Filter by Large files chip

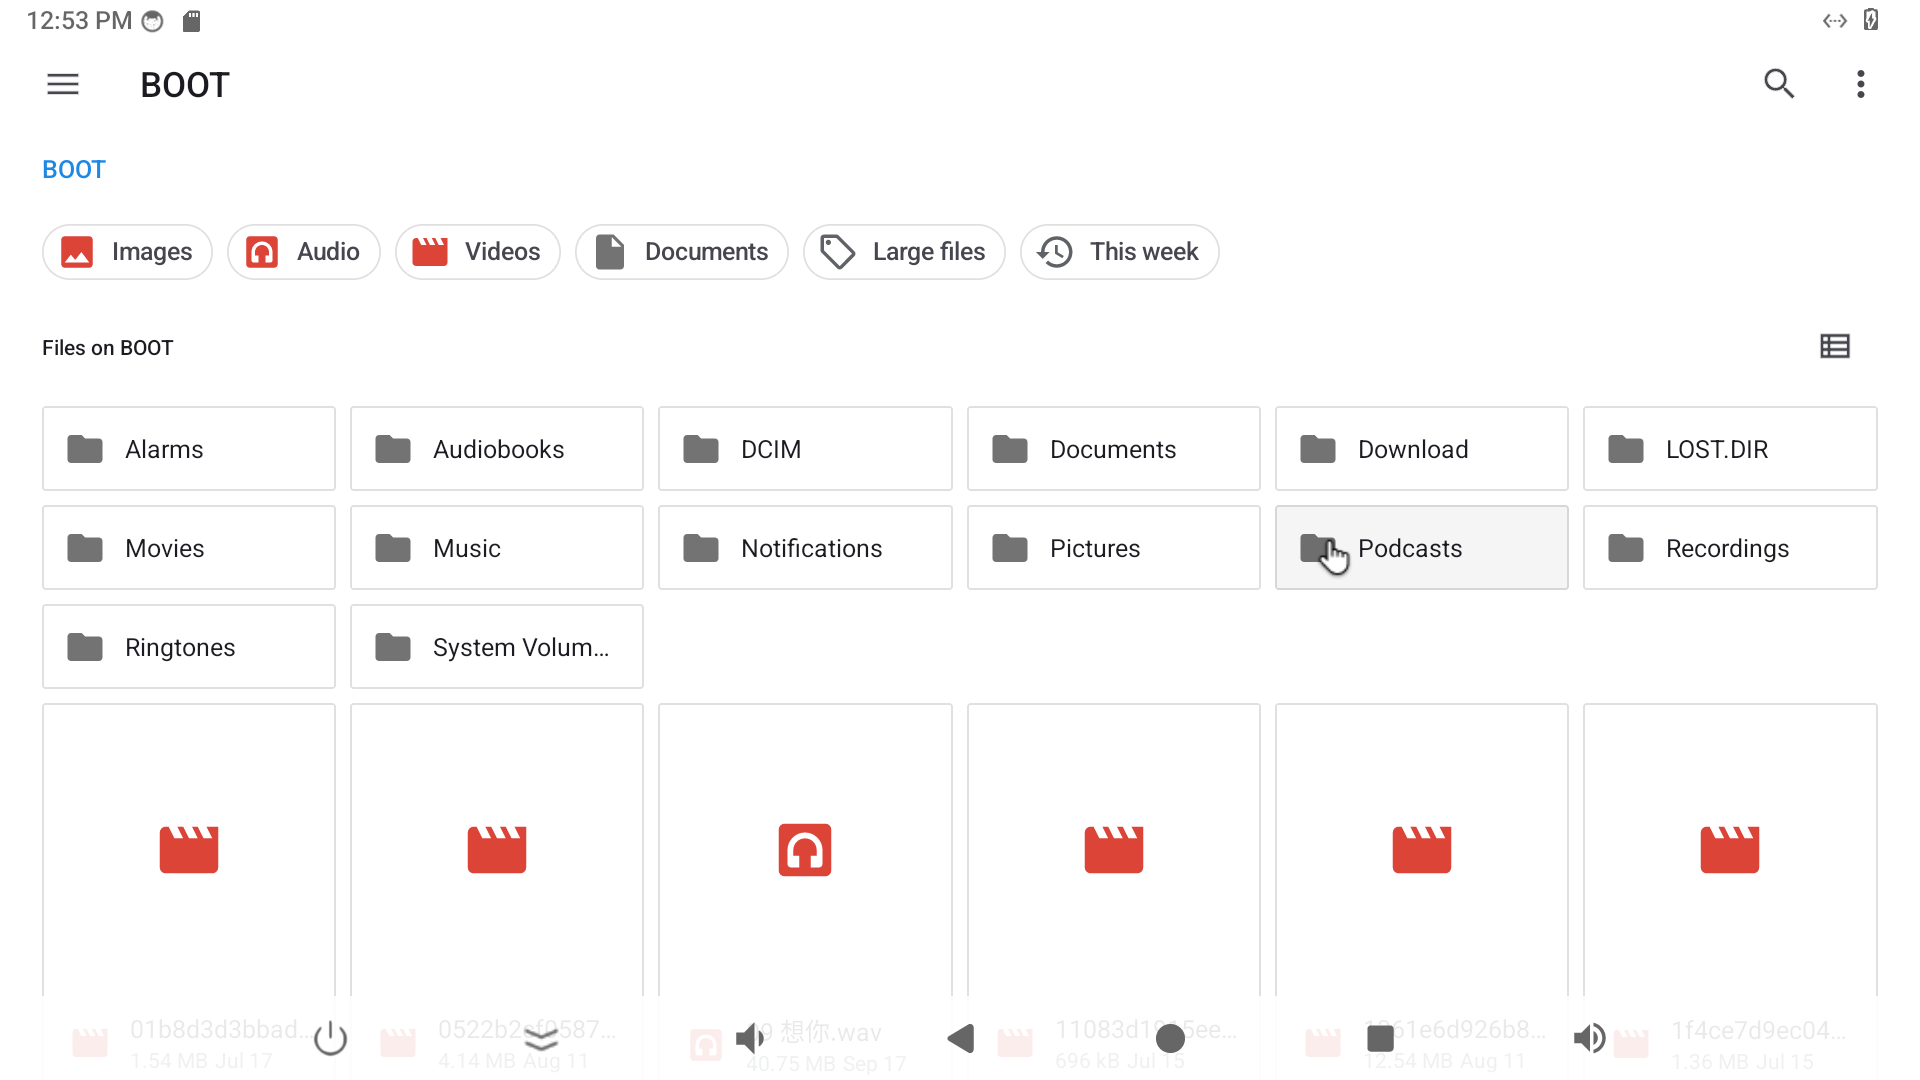(x=903, y=252)
